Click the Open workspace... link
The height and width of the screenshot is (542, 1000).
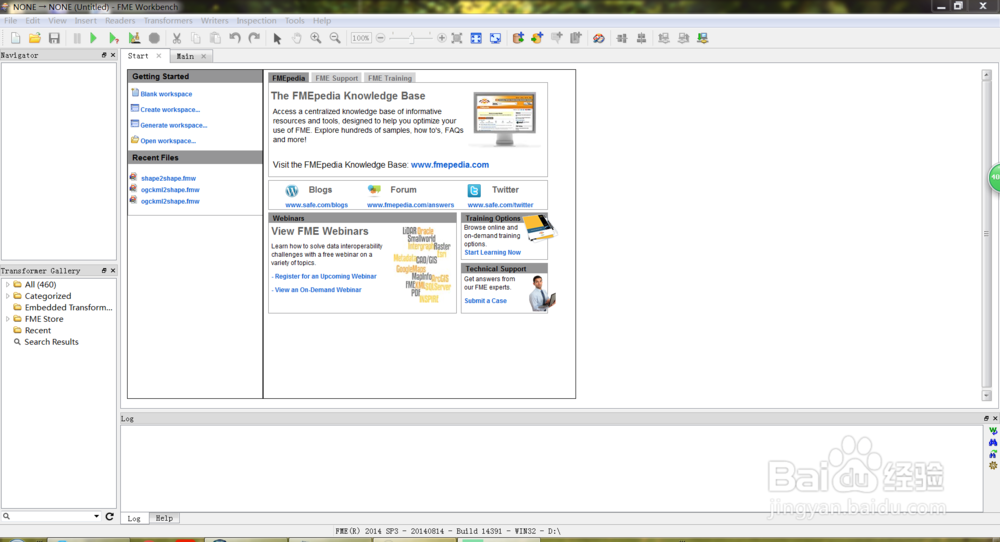point(168,141)
